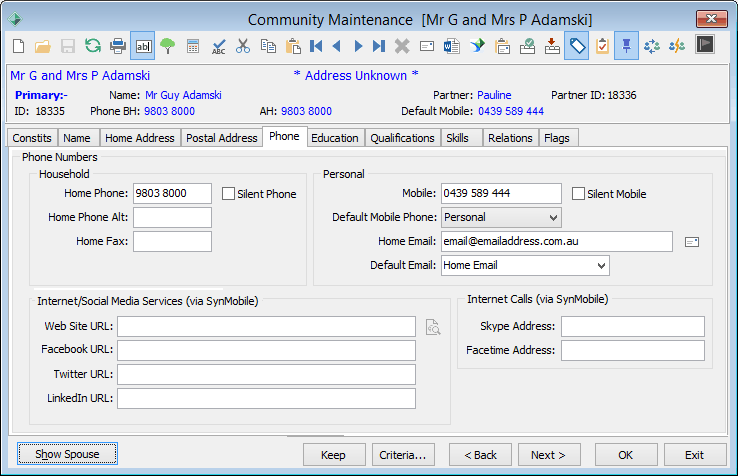
Task: Switch to the Name tab
Action: point(77,138)
